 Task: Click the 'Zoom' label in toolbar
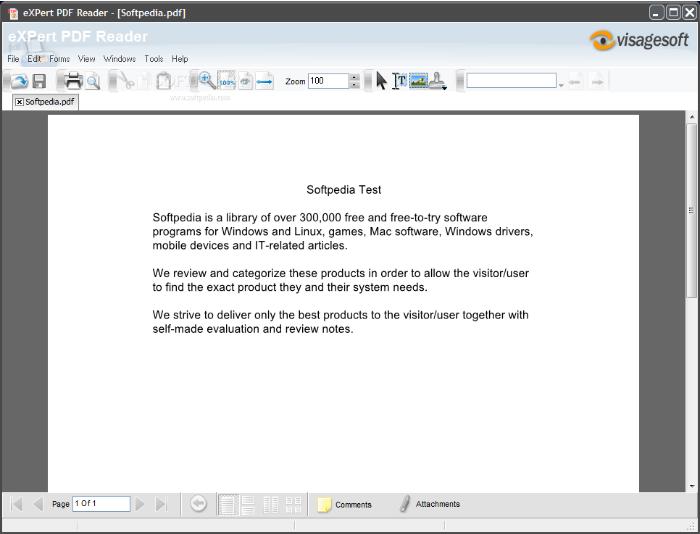coord(295,81)
